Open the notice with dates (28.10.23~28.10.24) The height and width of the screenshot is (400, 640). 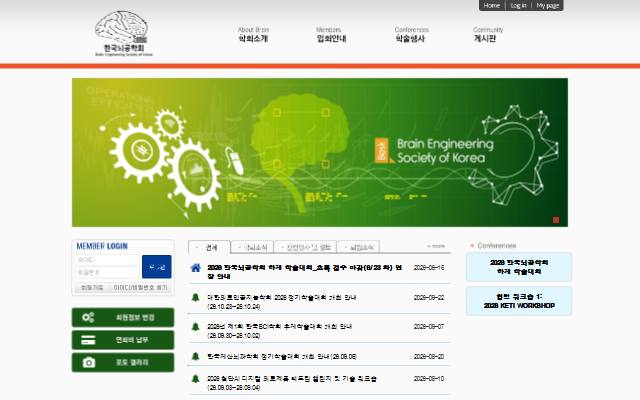click(282, 302)
